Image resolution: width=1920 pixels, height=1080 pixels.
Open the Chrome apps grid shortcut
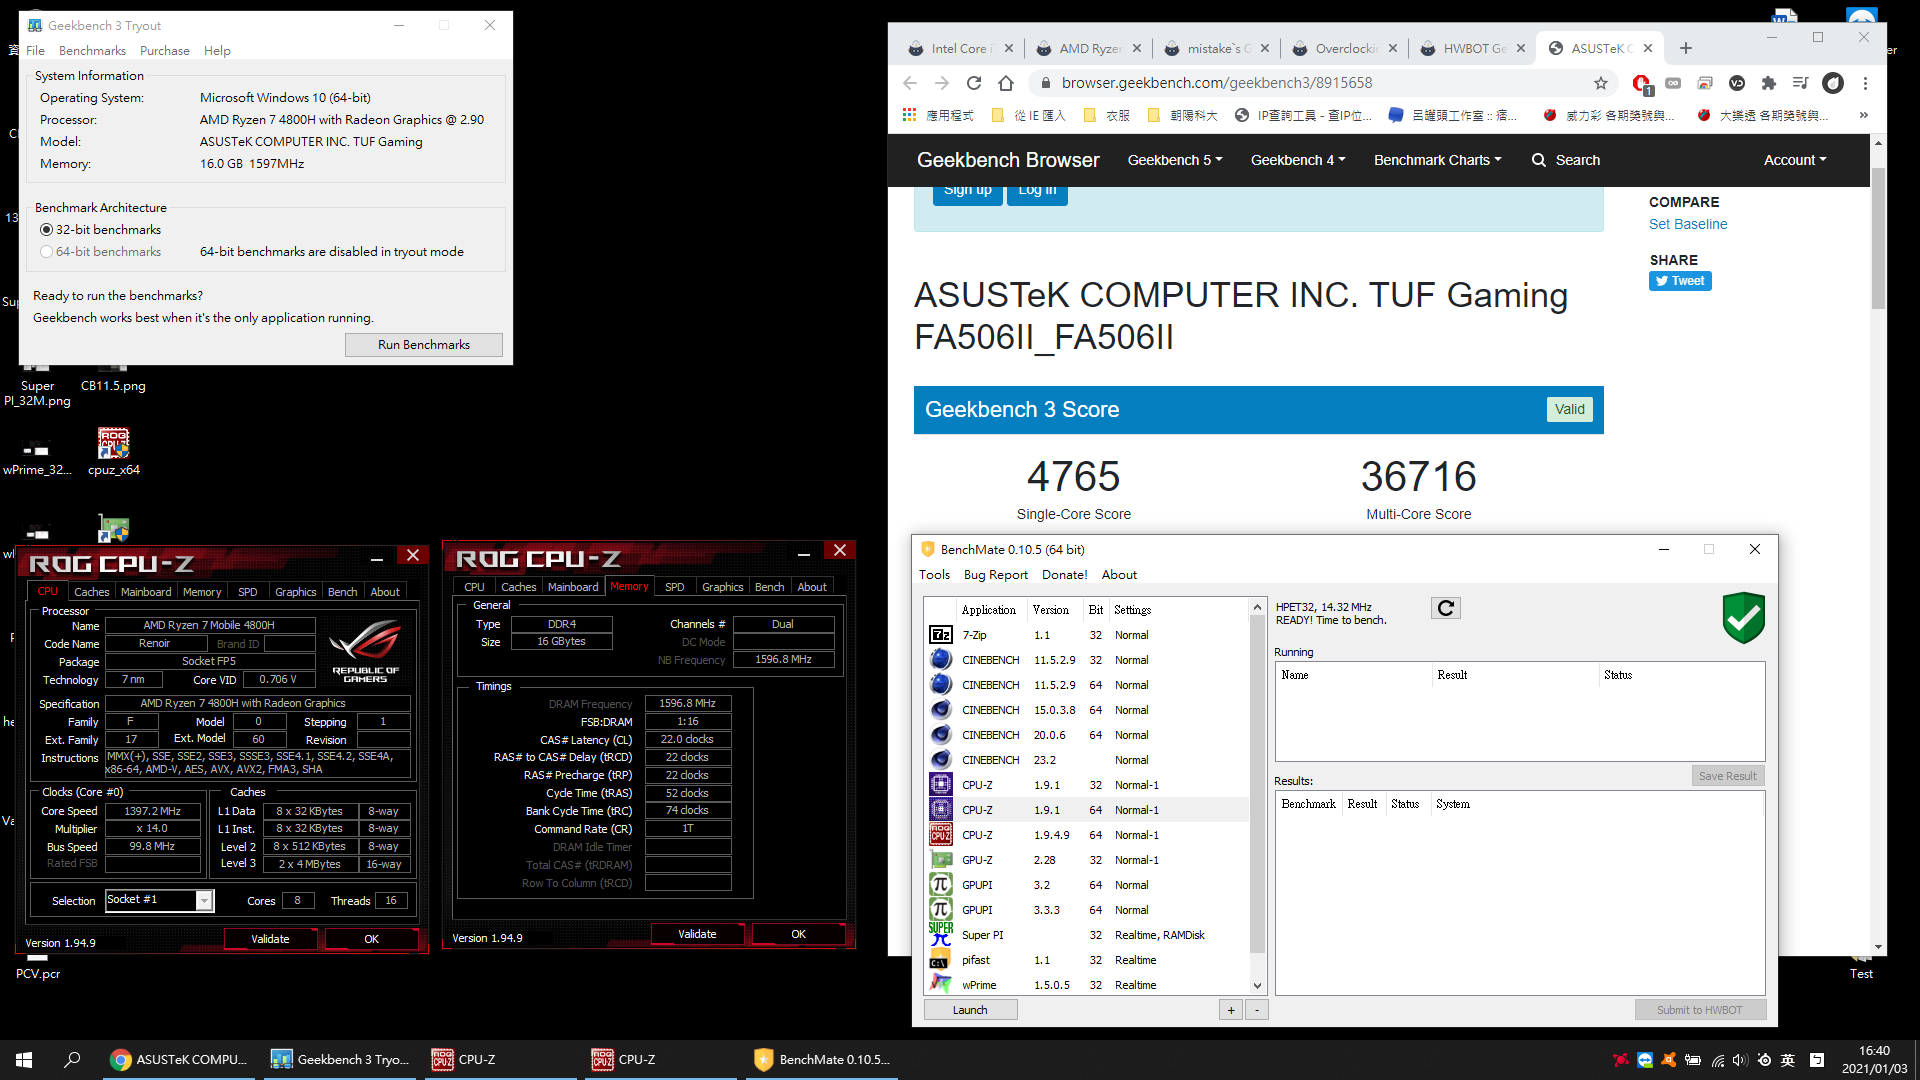(909, 115)
